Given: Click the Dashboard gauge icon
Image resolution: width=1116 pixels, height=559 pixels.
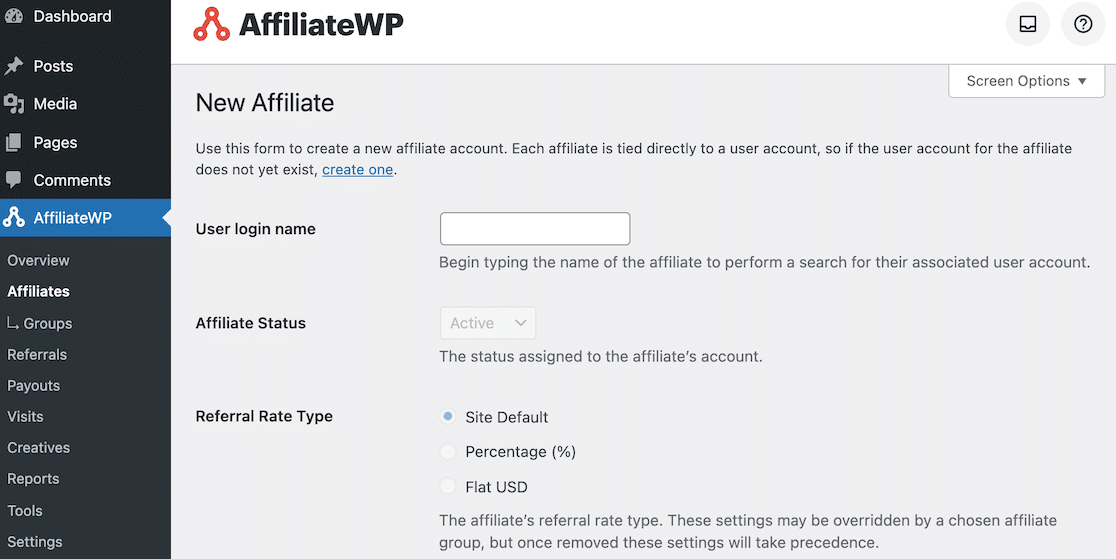Looking at the screenshot, I should coord(14,16).
